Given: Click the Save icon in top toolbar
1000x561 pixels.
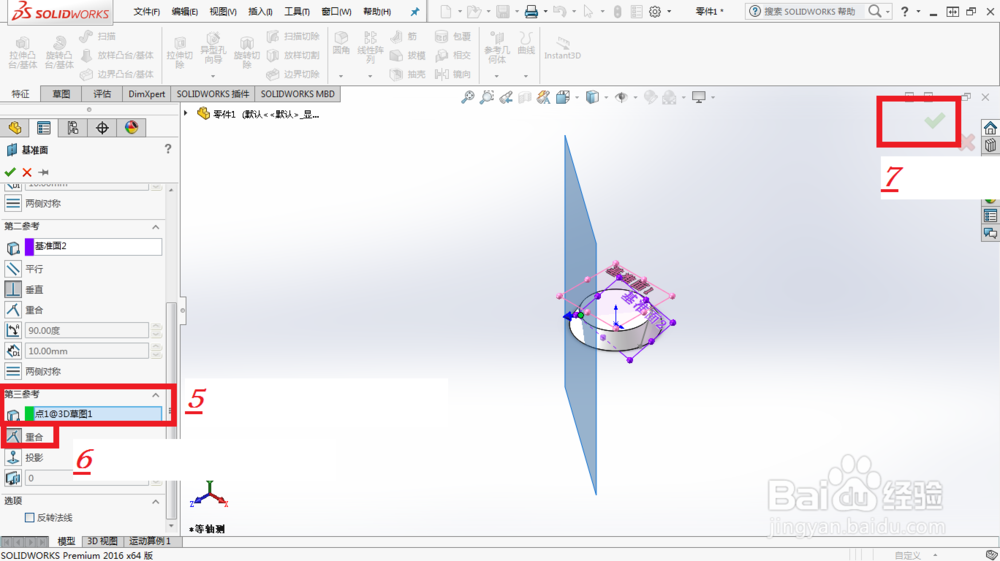Looking at the screenshot, I should click(x=503, y=11).
